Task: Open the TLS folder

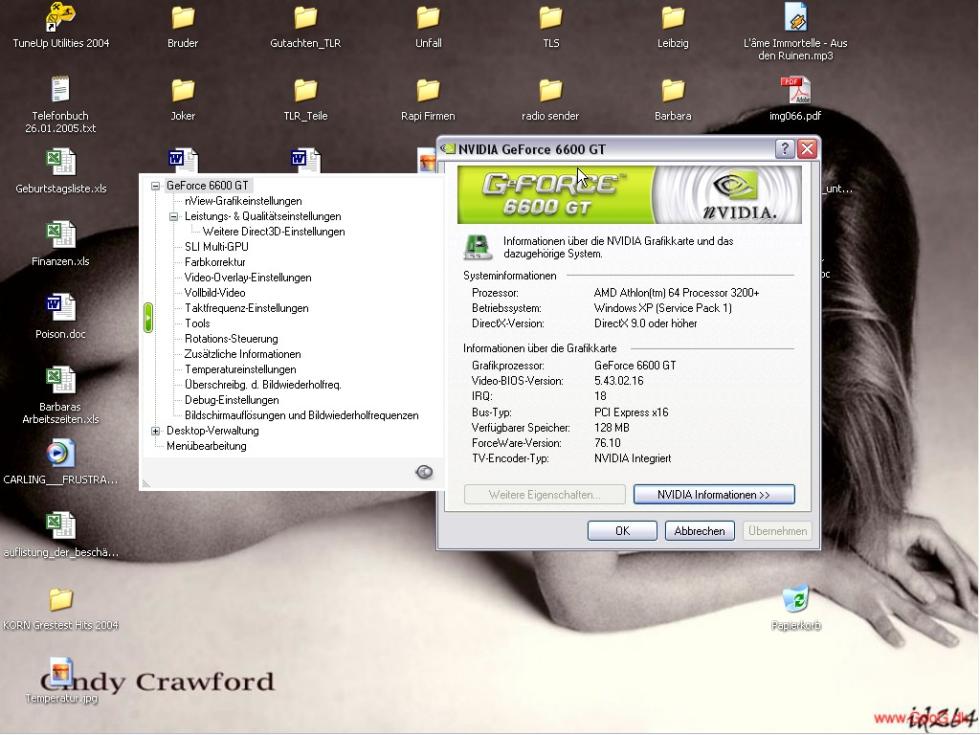Action: tap(551, 18)
